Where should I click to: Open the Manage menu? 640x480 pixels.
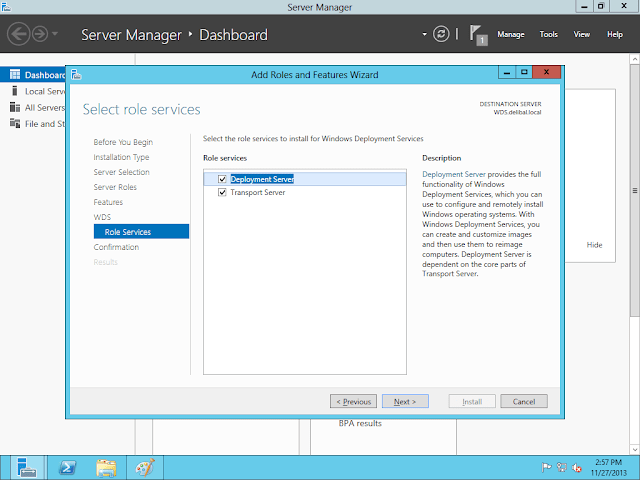click(x=510, y=35)
